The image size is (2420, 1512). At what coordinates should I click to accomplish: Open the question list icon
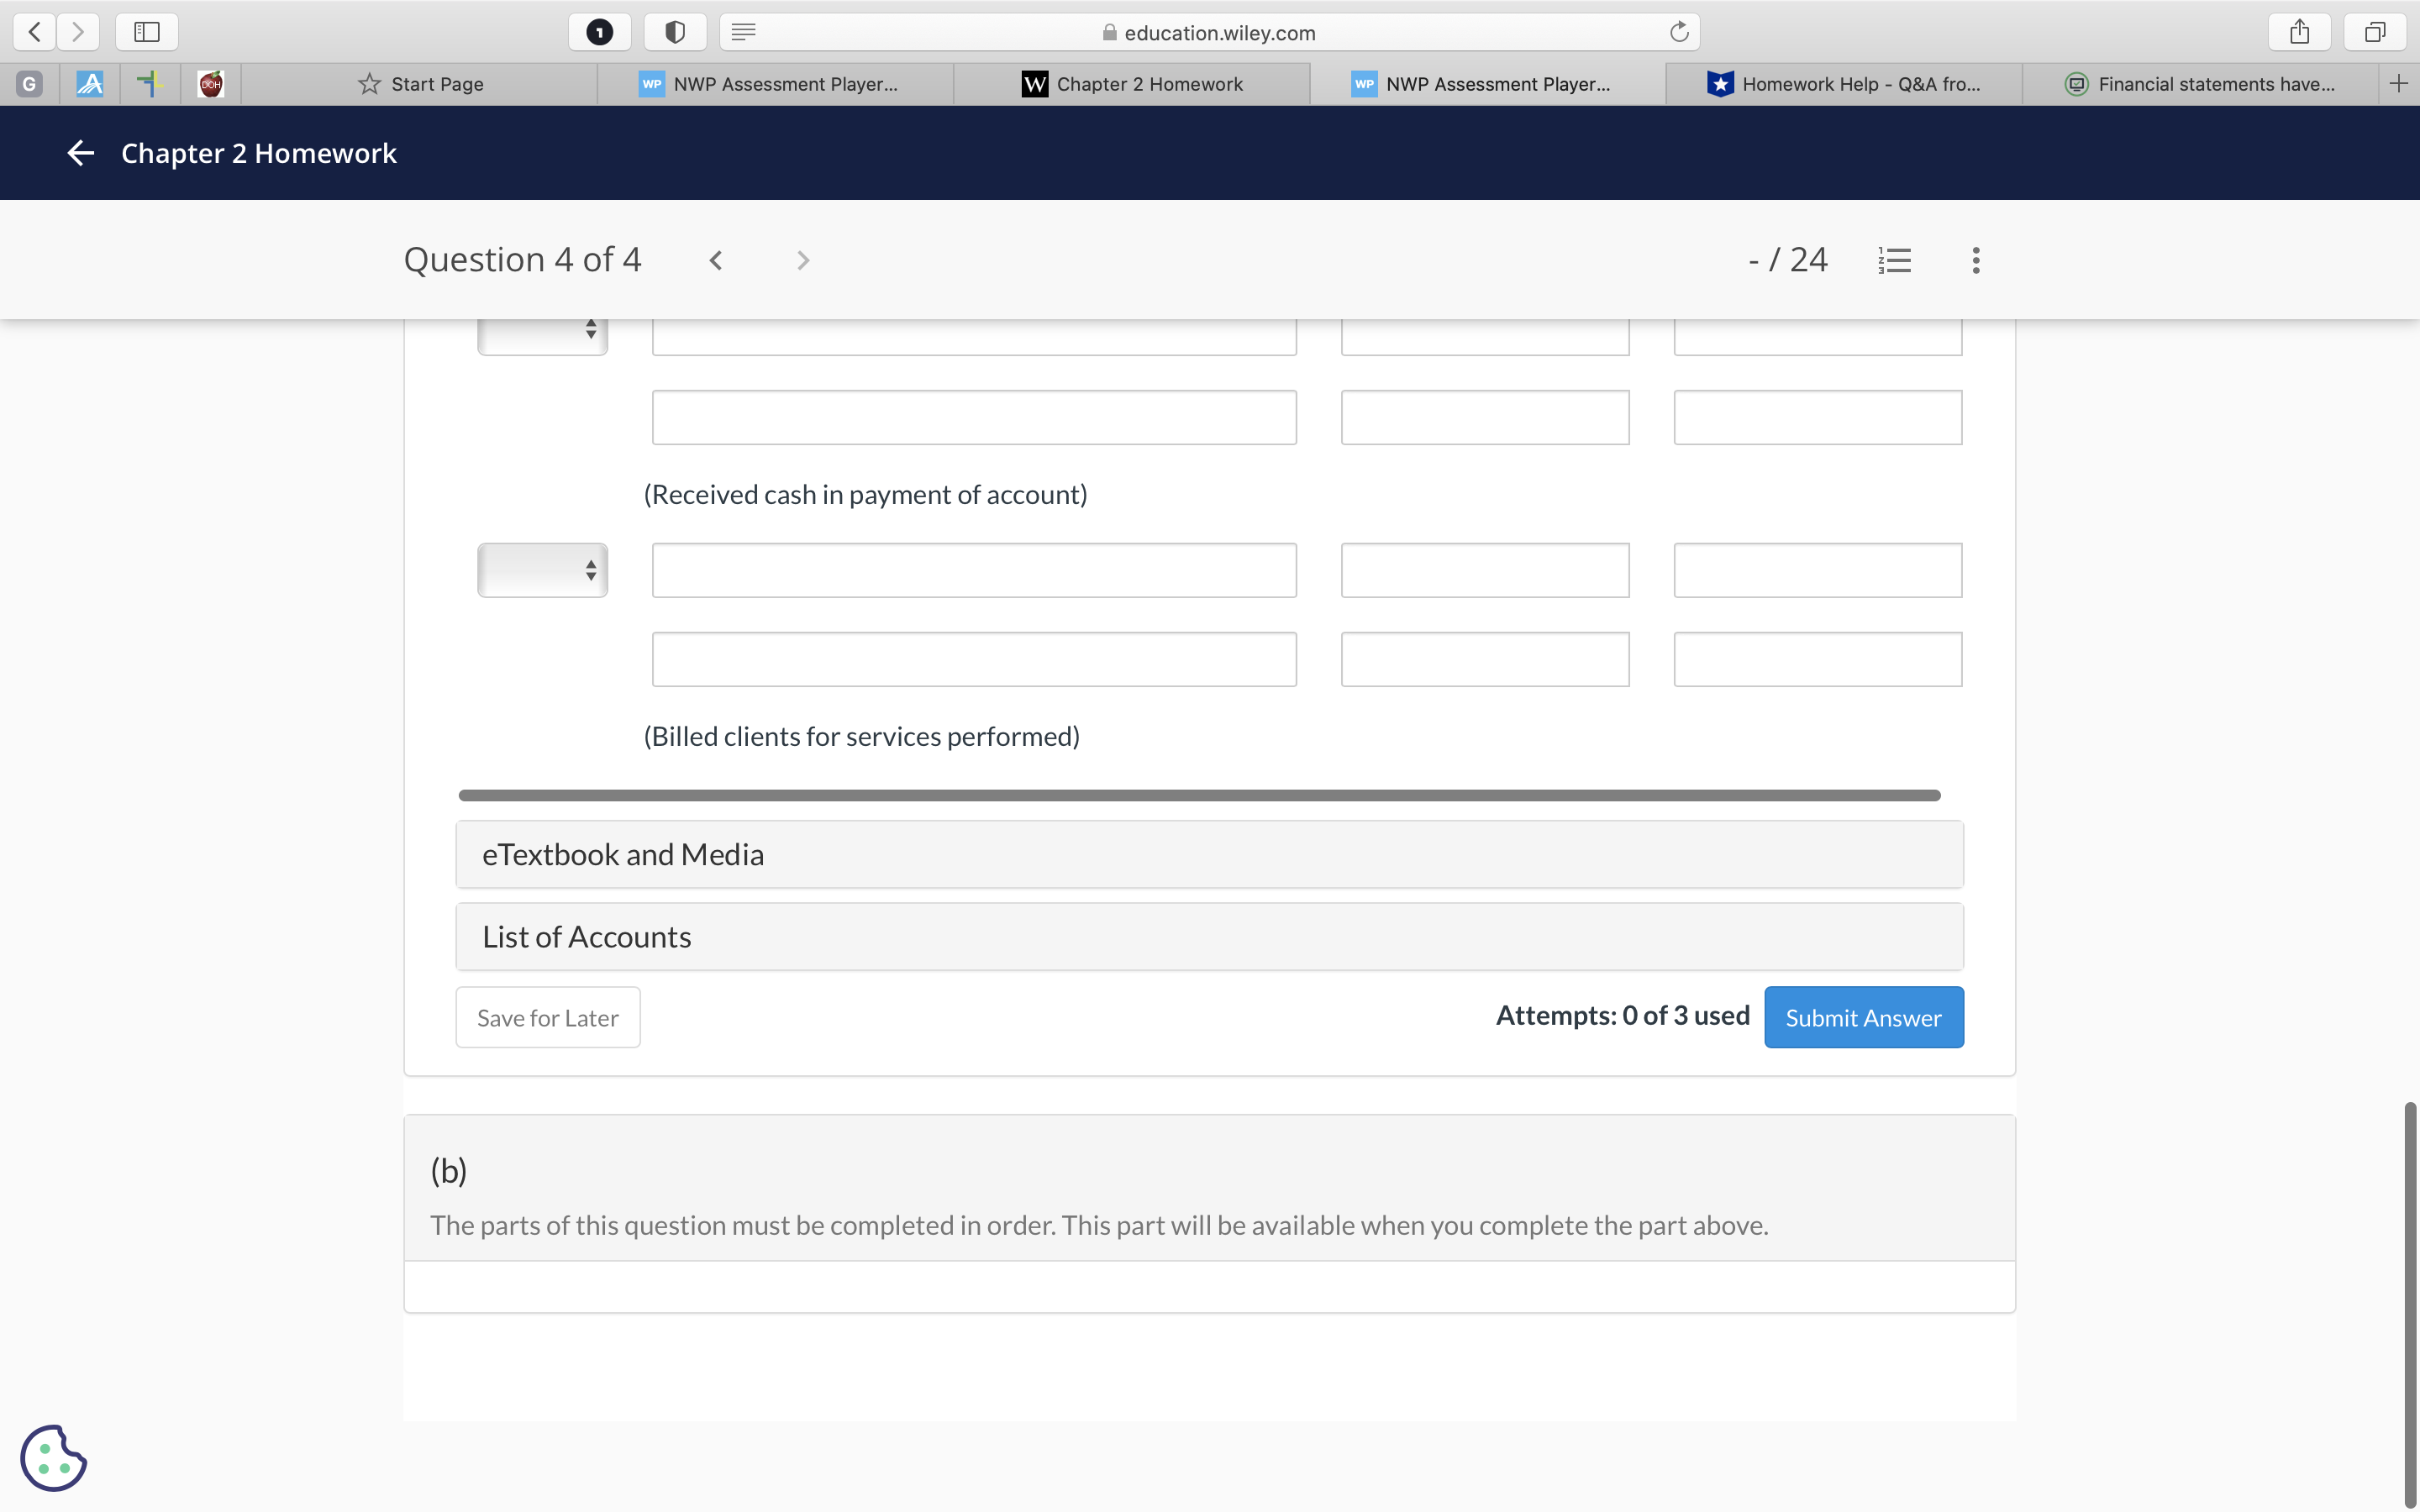coord(1894,261)
